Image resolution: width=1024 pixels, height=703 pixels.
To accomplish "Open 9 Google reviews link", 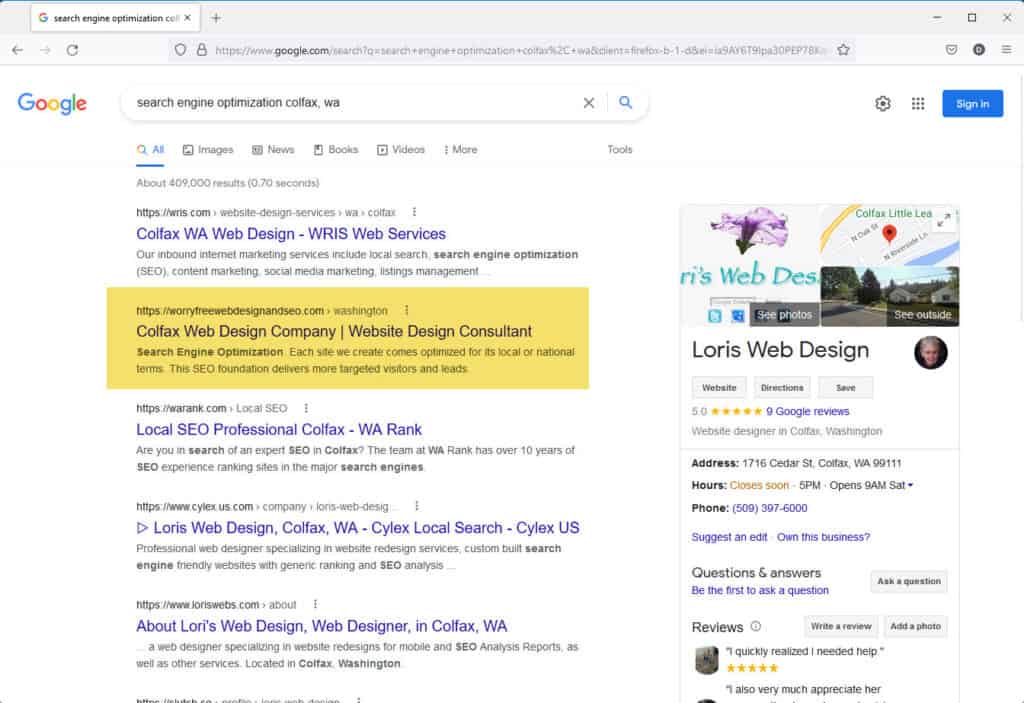I will coord(807,412).
